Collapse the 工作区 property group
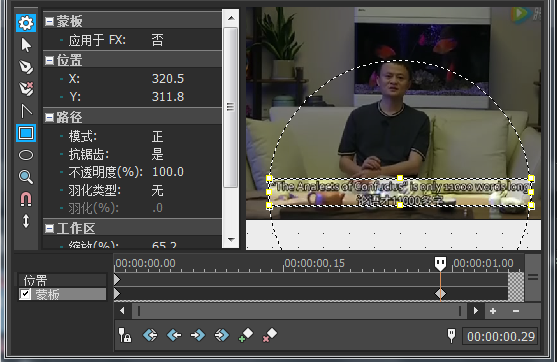Image resolution: width=557 pixels, height=362 pixels. tap(50, 229)
